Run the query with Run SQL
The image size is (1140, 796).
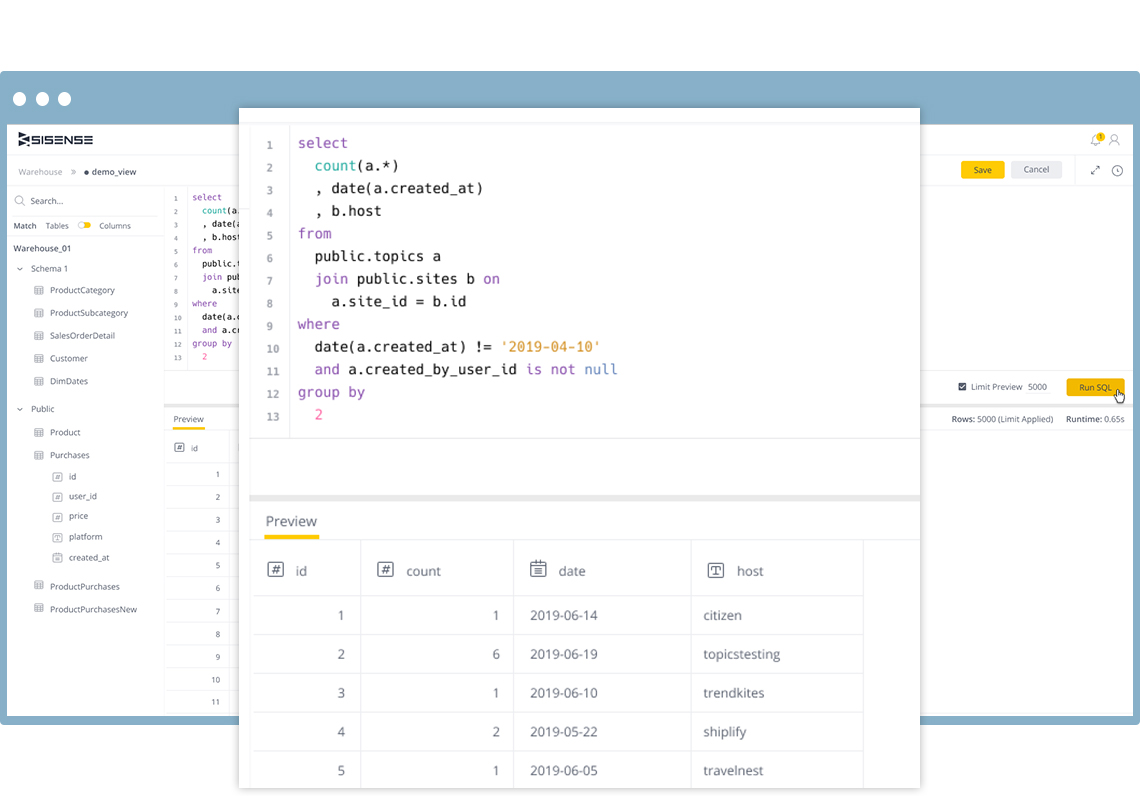(x=1095, y=387)
